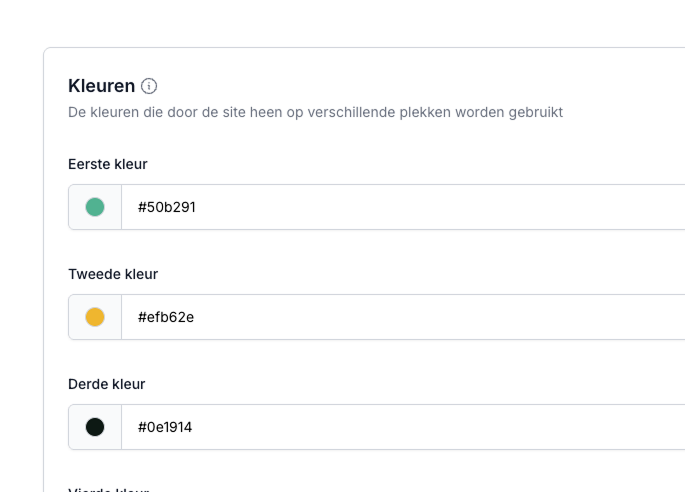685x492 pixels.
Task: Click the Eerste kleur label
Action: pos(108,164)
